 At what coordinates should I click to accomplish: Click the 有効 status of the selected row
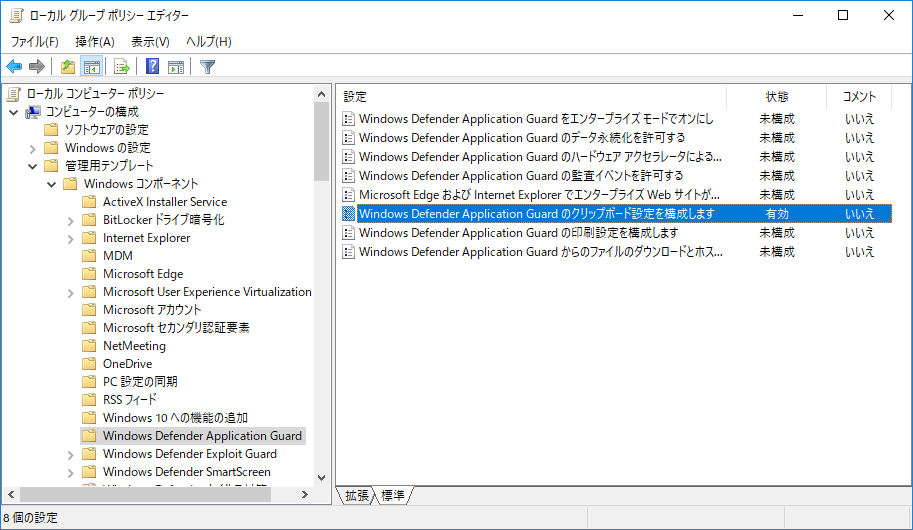click(777, 214)
